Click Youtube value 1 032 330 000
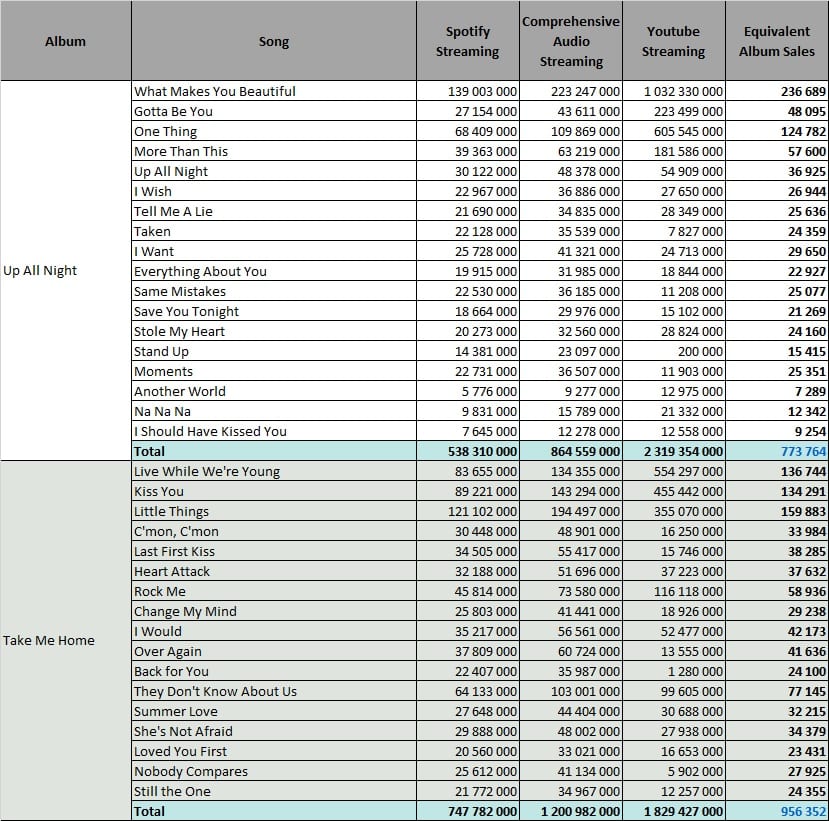The height and width of the screenshot is (821, 829). (674, 91)
